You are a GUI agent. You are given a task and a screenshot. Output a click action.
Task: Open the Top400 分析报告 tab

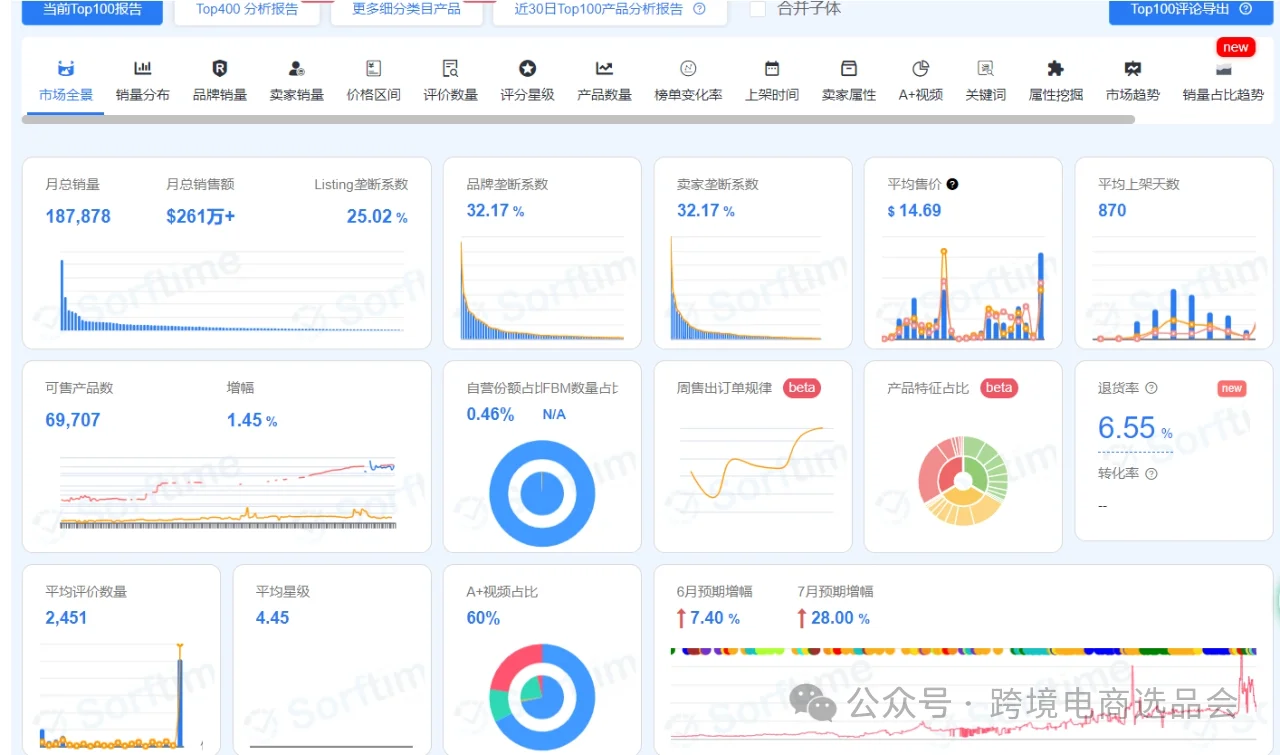[x=247, y=10]
